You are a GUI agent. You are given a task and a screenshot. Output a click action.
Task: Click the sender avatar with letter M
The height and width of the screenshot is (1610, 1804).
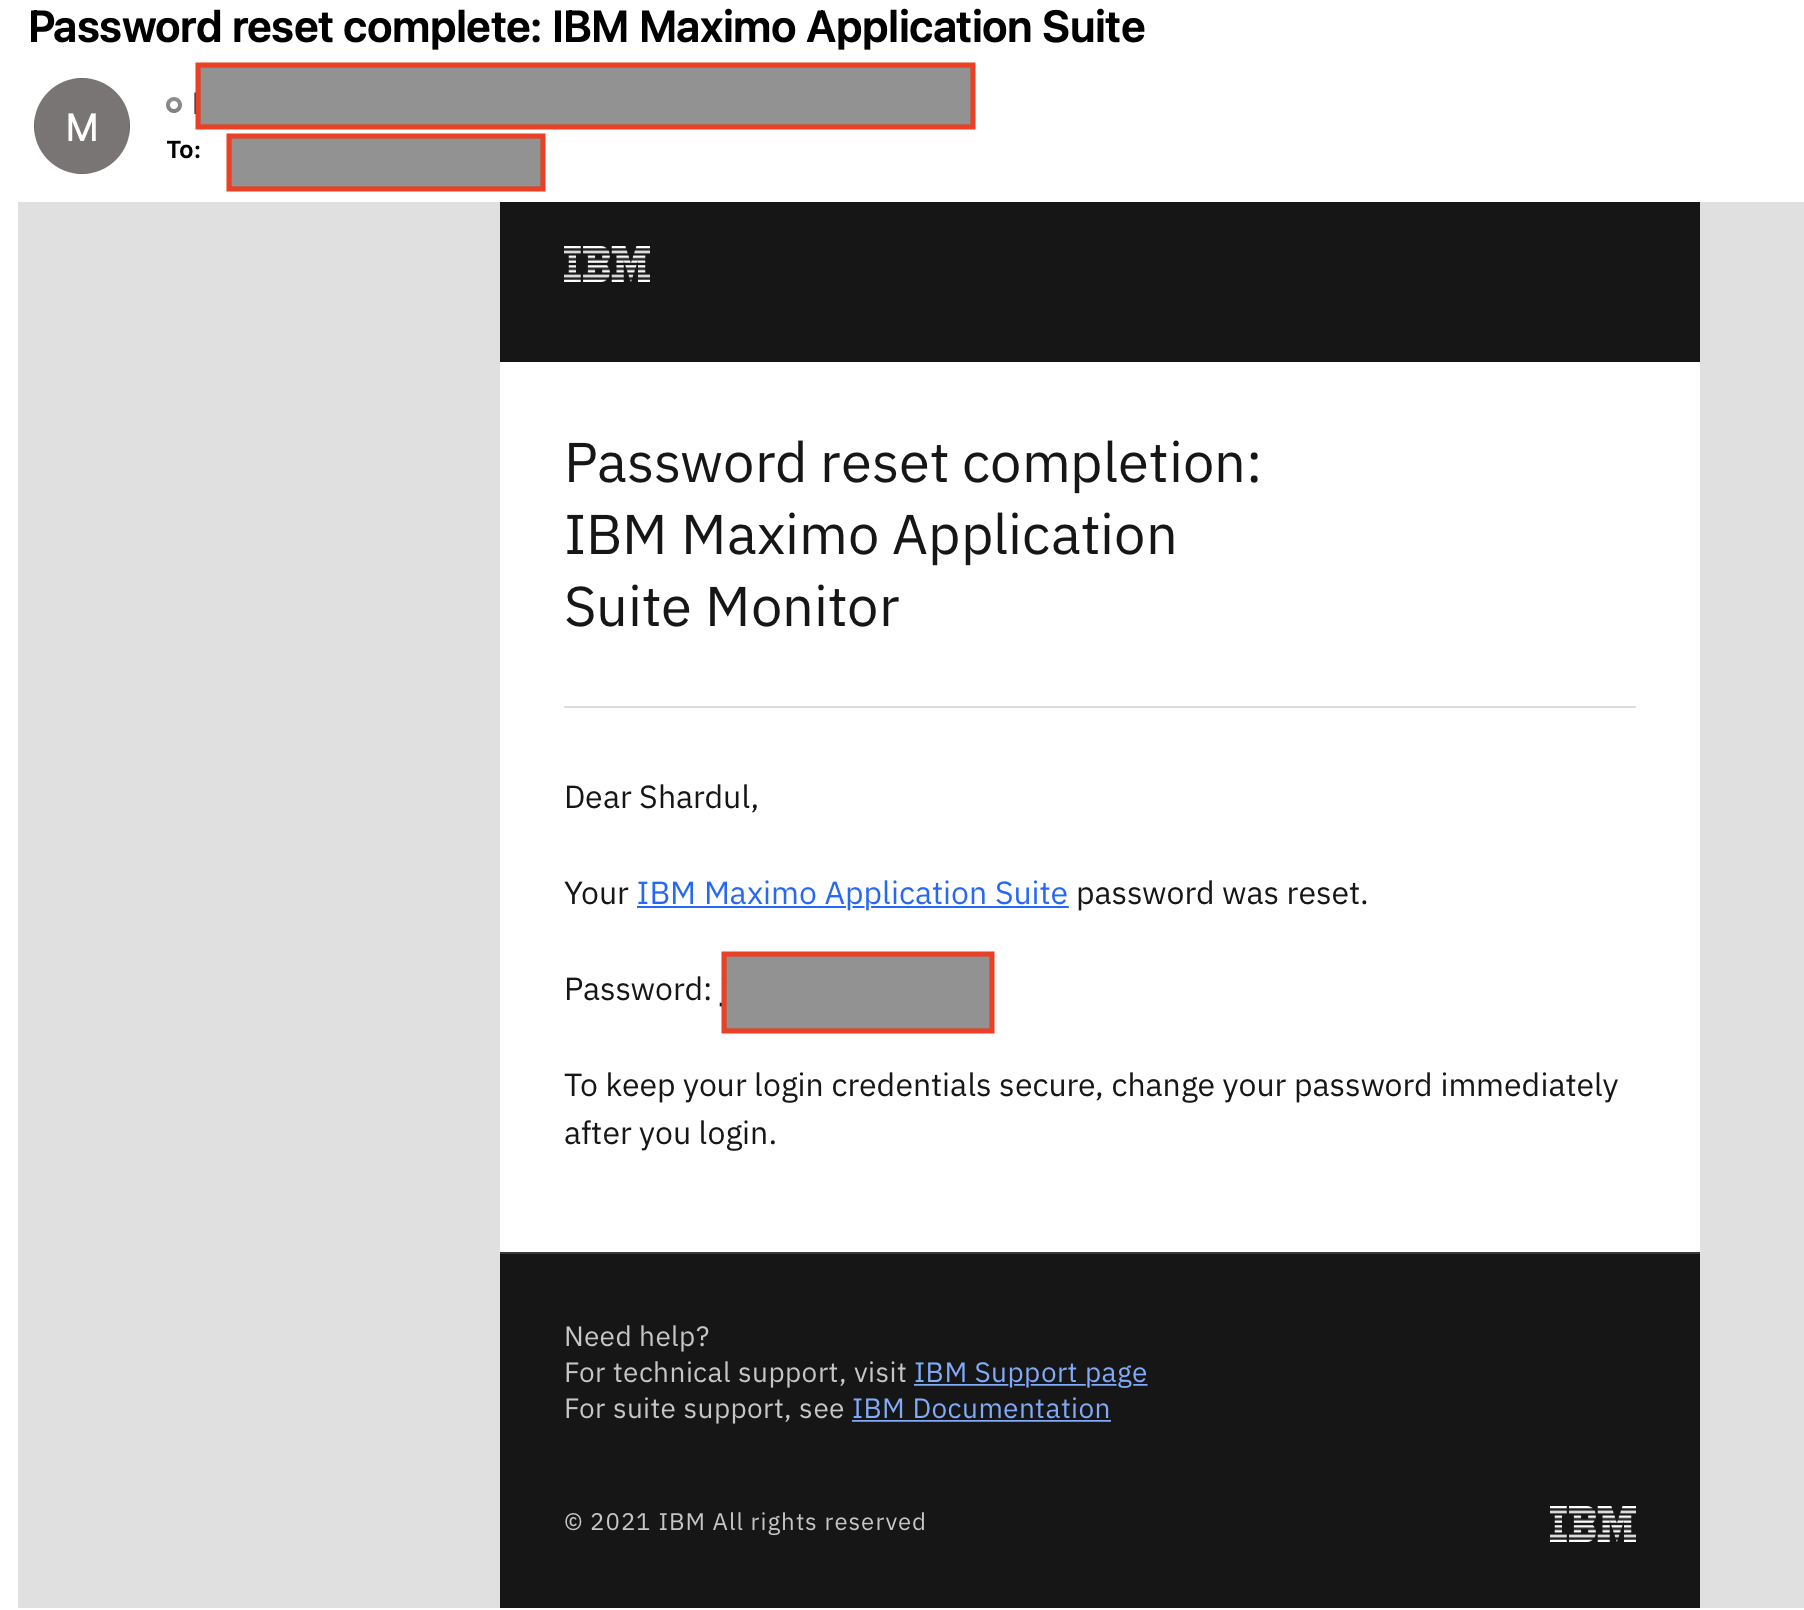(82, 125)
